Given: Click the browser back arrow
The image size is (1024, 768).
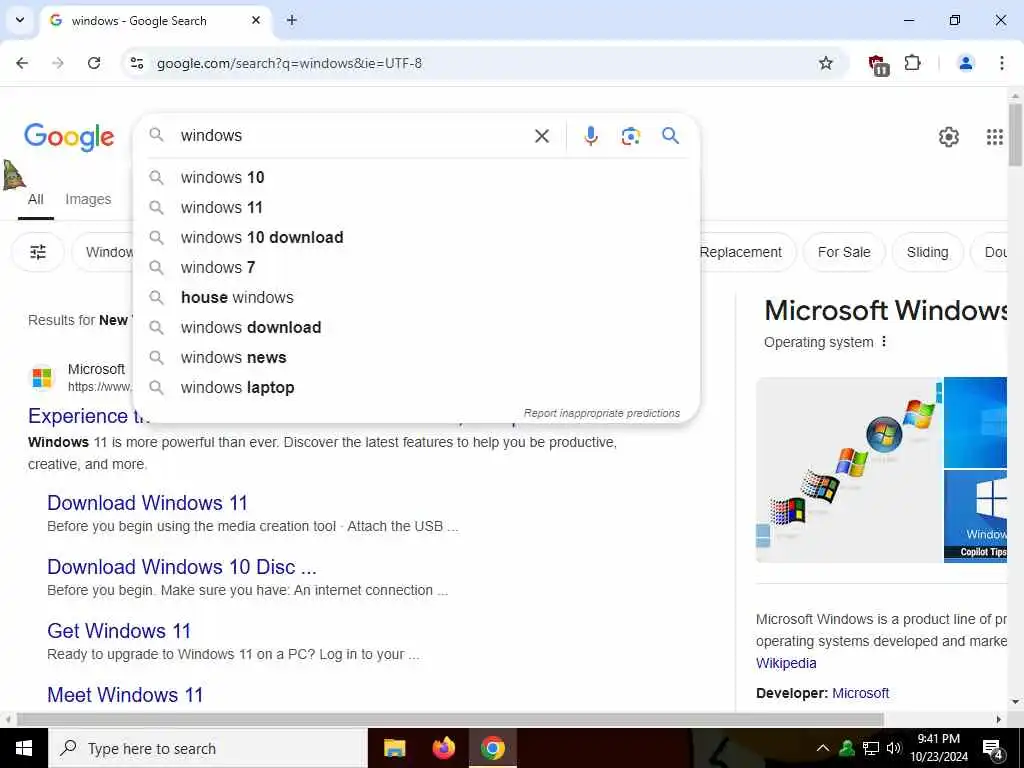Looking at the screenshot, I should tap(22, 63).
